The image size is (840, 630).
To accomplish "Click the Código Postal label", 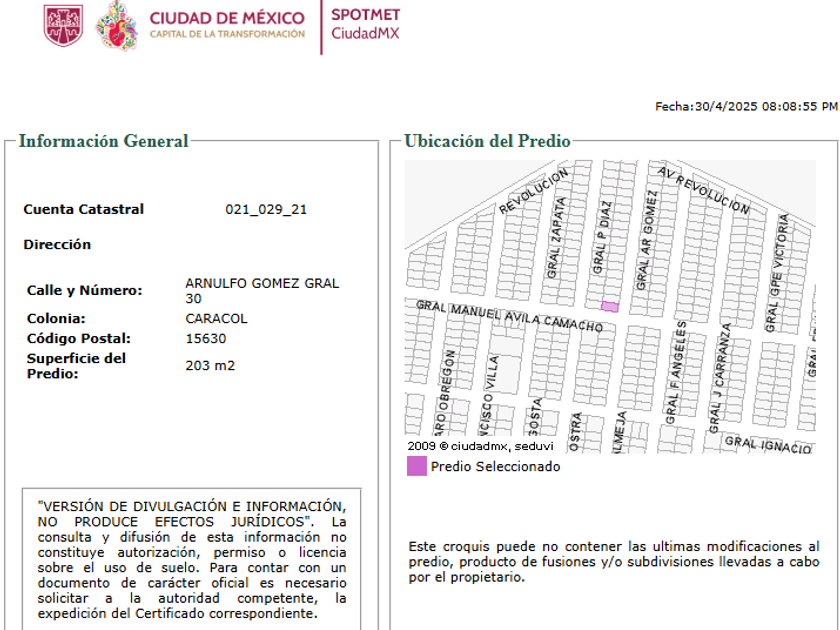I will (x=79, y=339).
